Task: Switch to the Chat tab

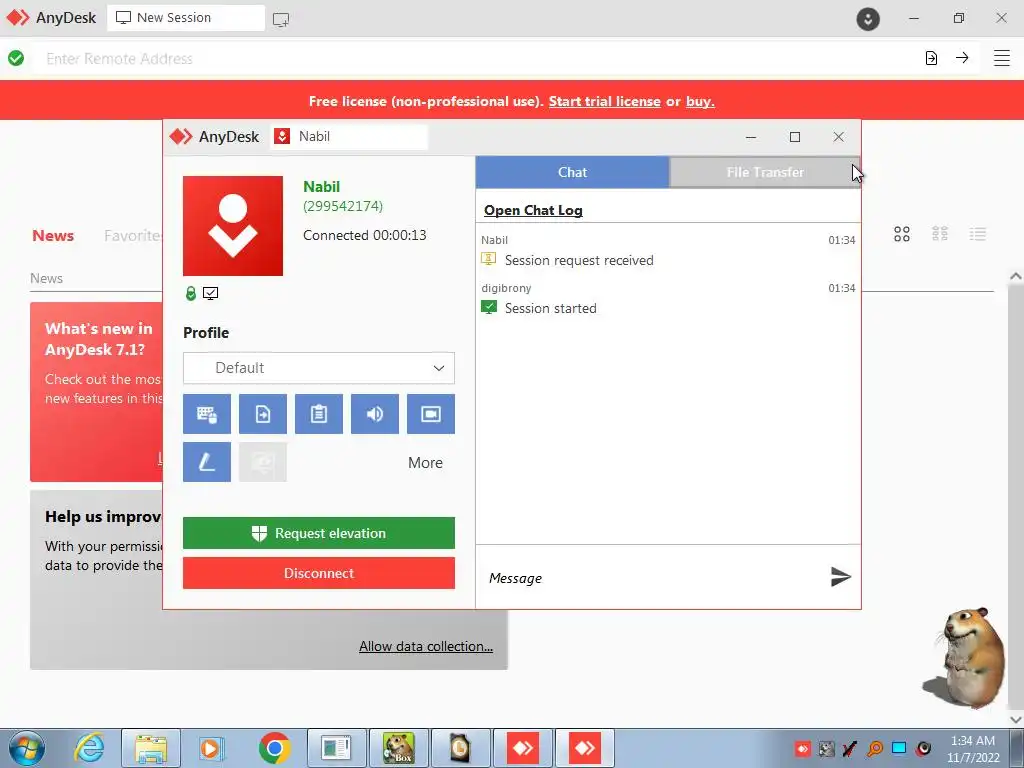Action: [572, 172]
